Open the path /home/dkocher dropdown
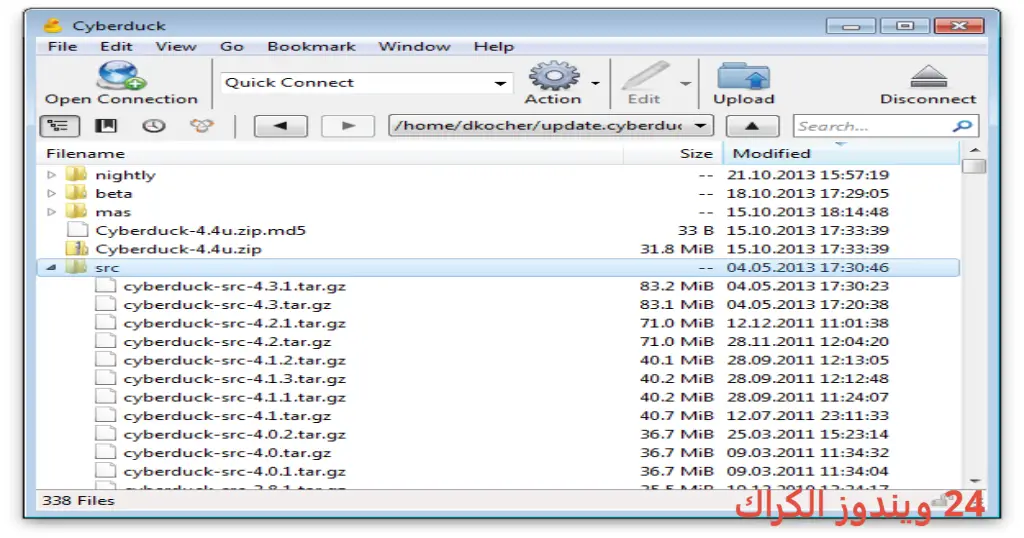 click(x=700, y=125)
